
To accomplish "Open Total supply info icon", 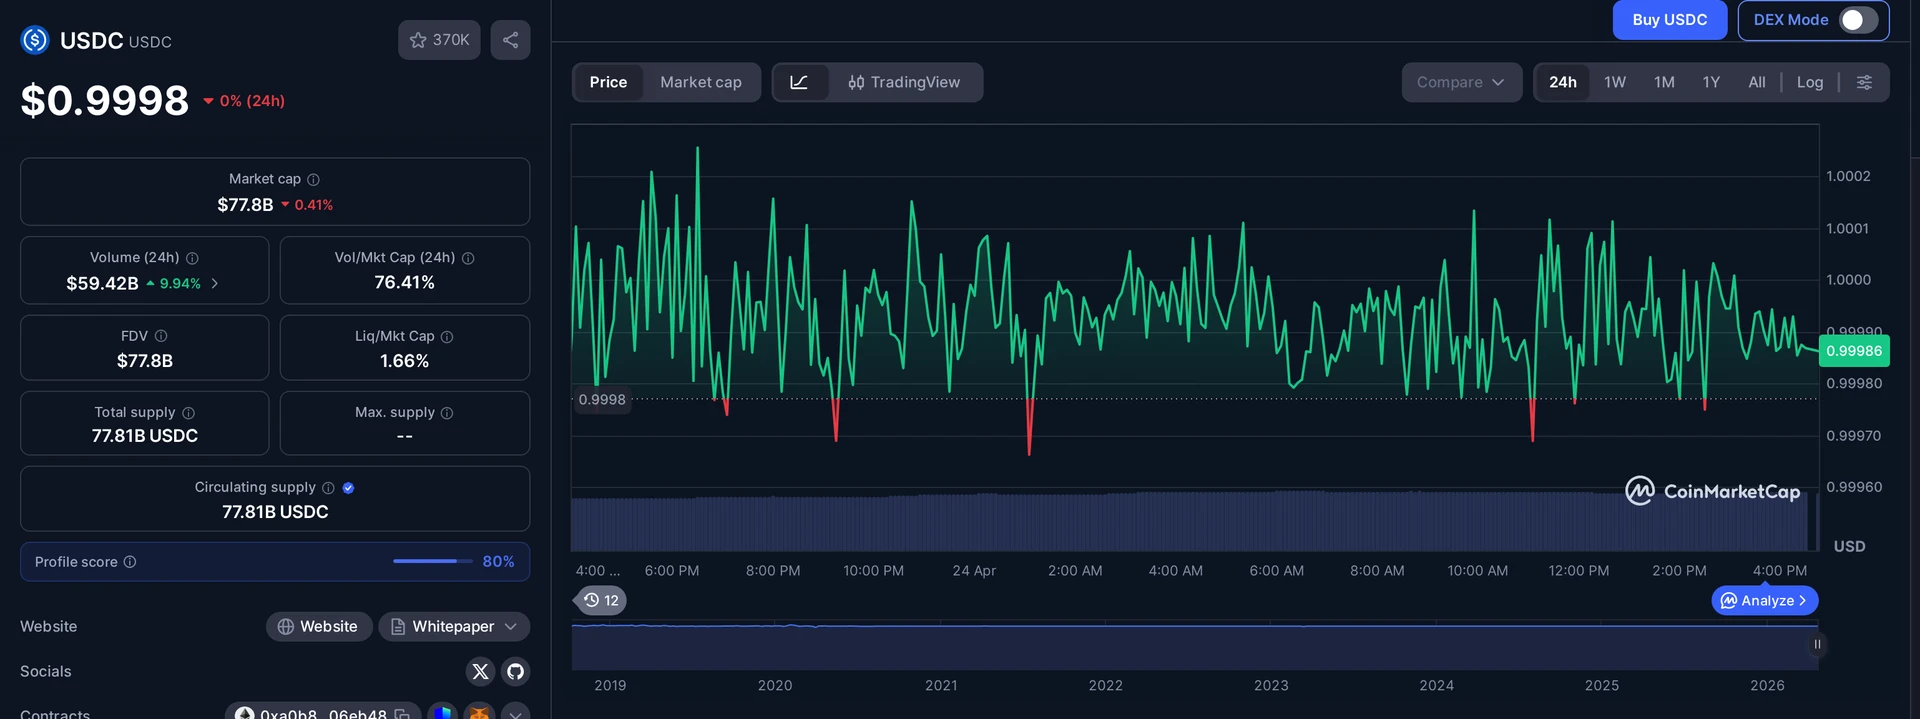I will click(188, 413).
